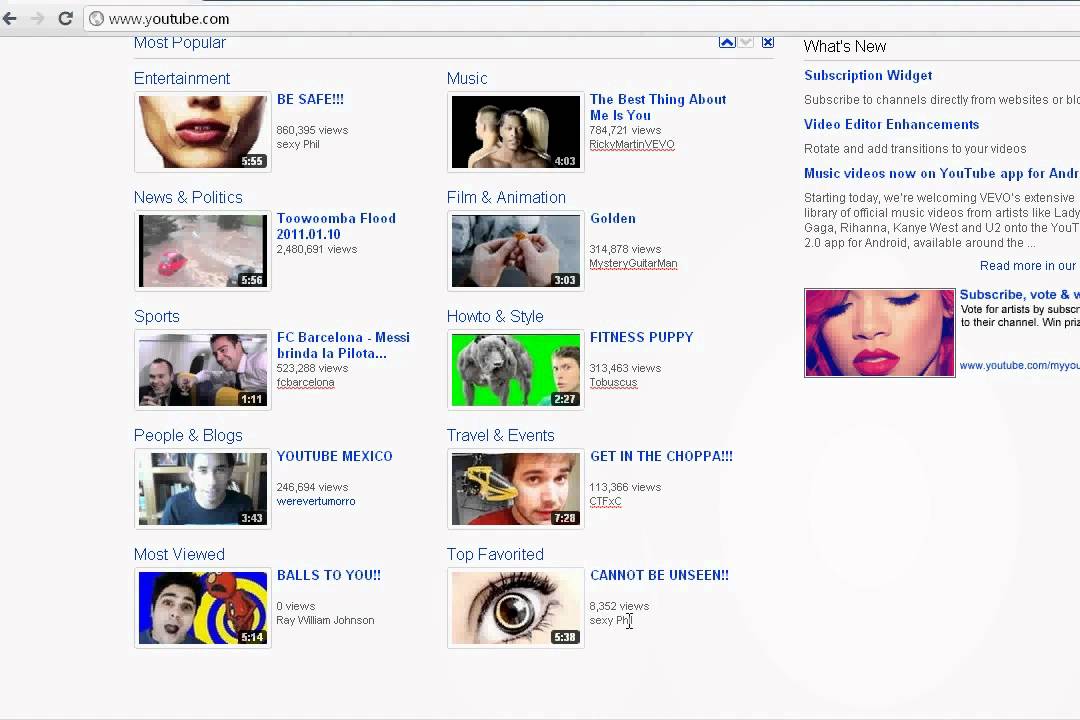This screenshot has height=720, width=1080.
Task: Click the GET IN THE CHOPPA!!! title
Action: 661,456
